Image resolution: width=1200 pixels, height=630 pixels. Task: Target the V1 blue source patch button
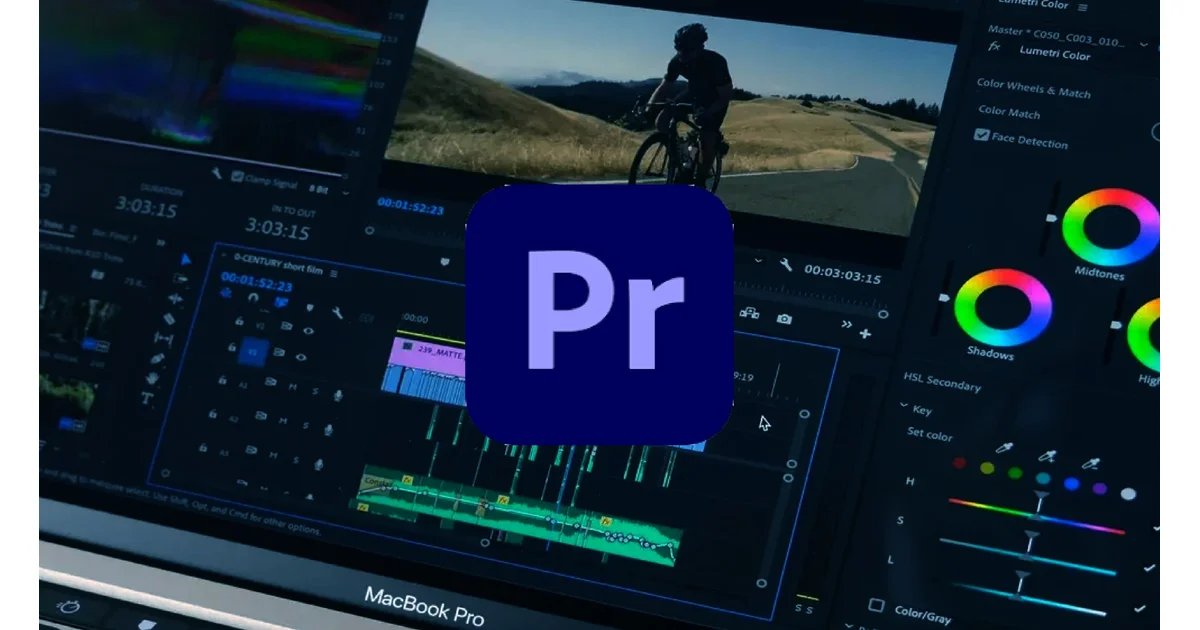click(252, 352)
